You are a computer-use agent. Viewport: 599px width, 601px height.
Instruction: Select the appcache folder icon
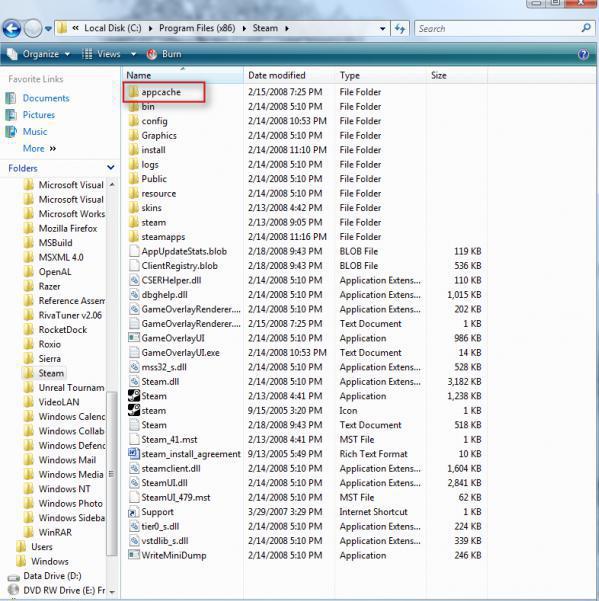click(x=133, y=92)
